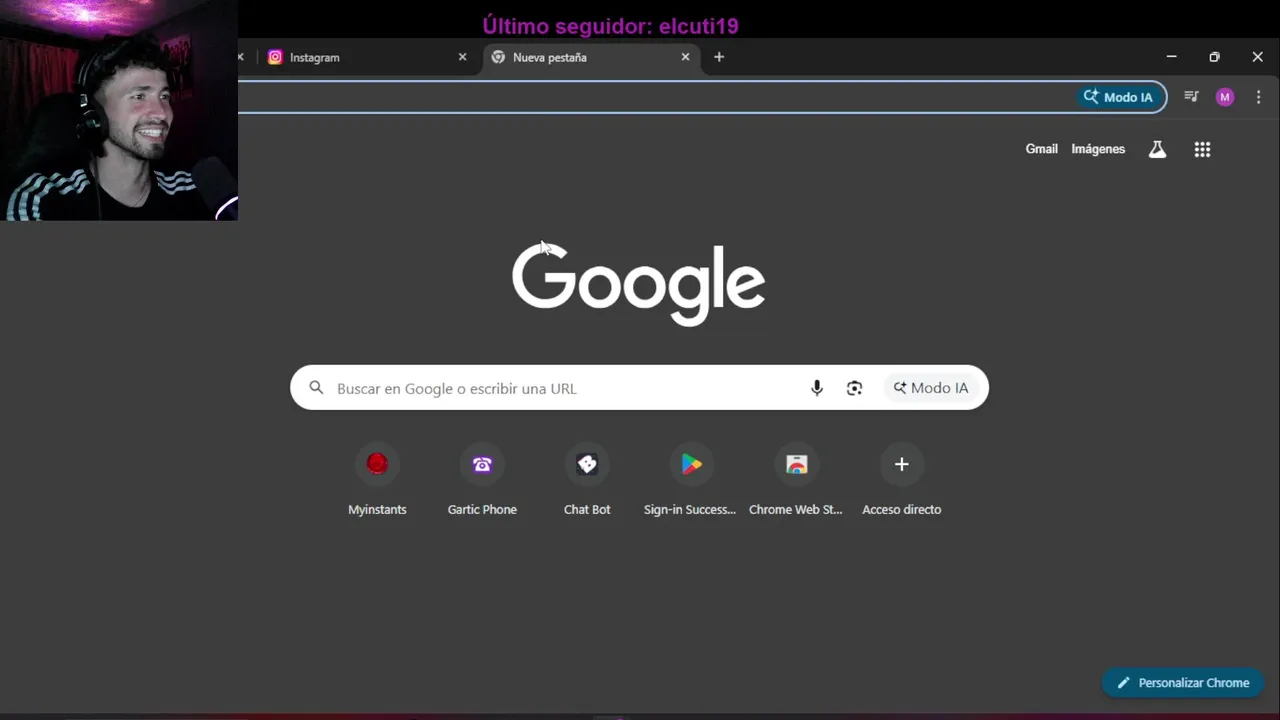This screenshot has width=1280, height=720.
Task: Open the Imágenes link
Action: (1098, 149)
